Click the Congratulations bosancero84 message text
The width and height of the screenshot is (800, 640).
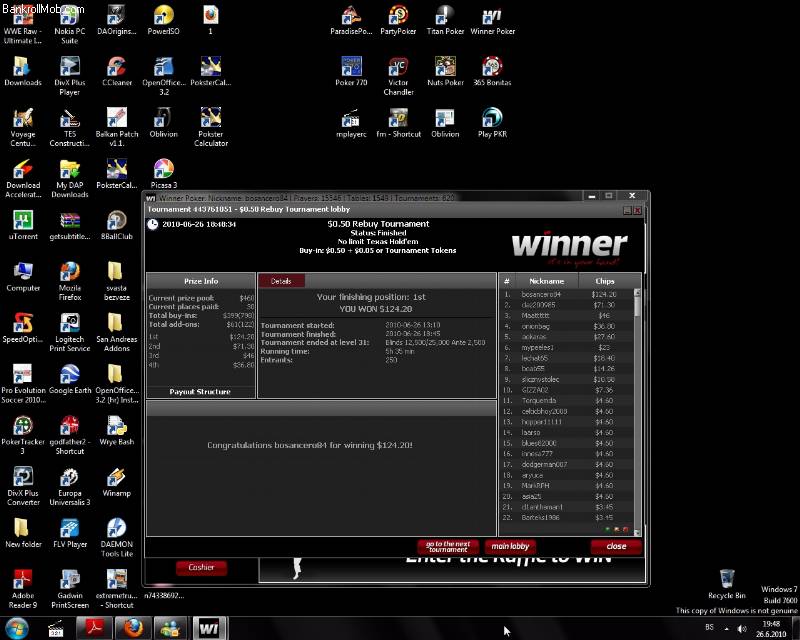310,446
